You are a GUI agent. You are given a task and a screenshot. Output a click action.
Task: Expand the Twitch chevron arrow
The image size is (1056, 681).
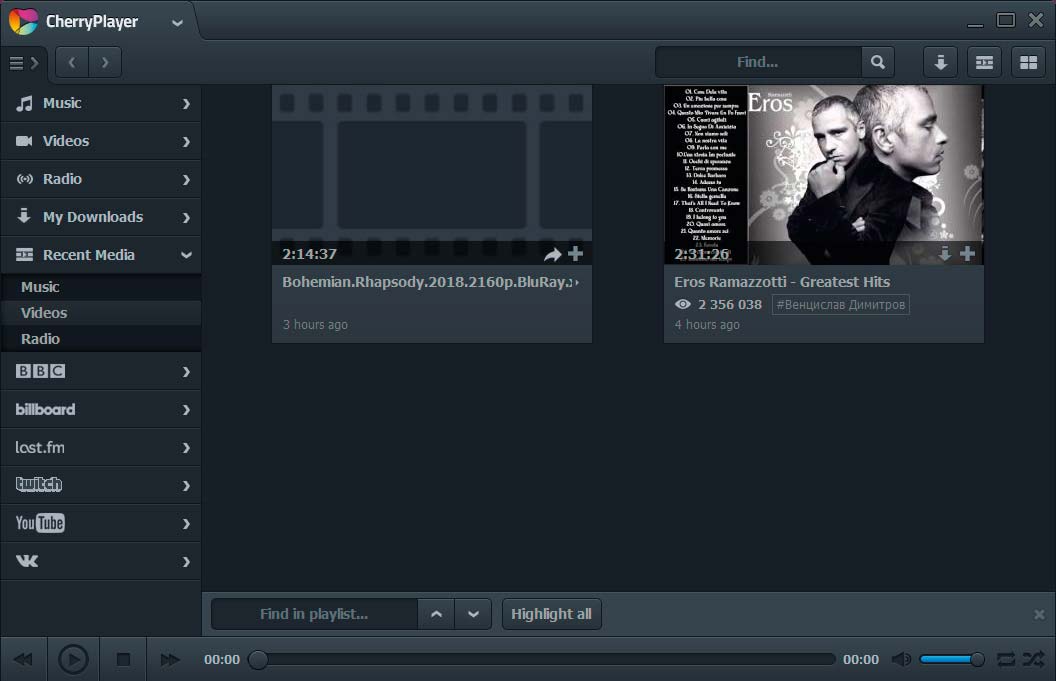[187, 486]
